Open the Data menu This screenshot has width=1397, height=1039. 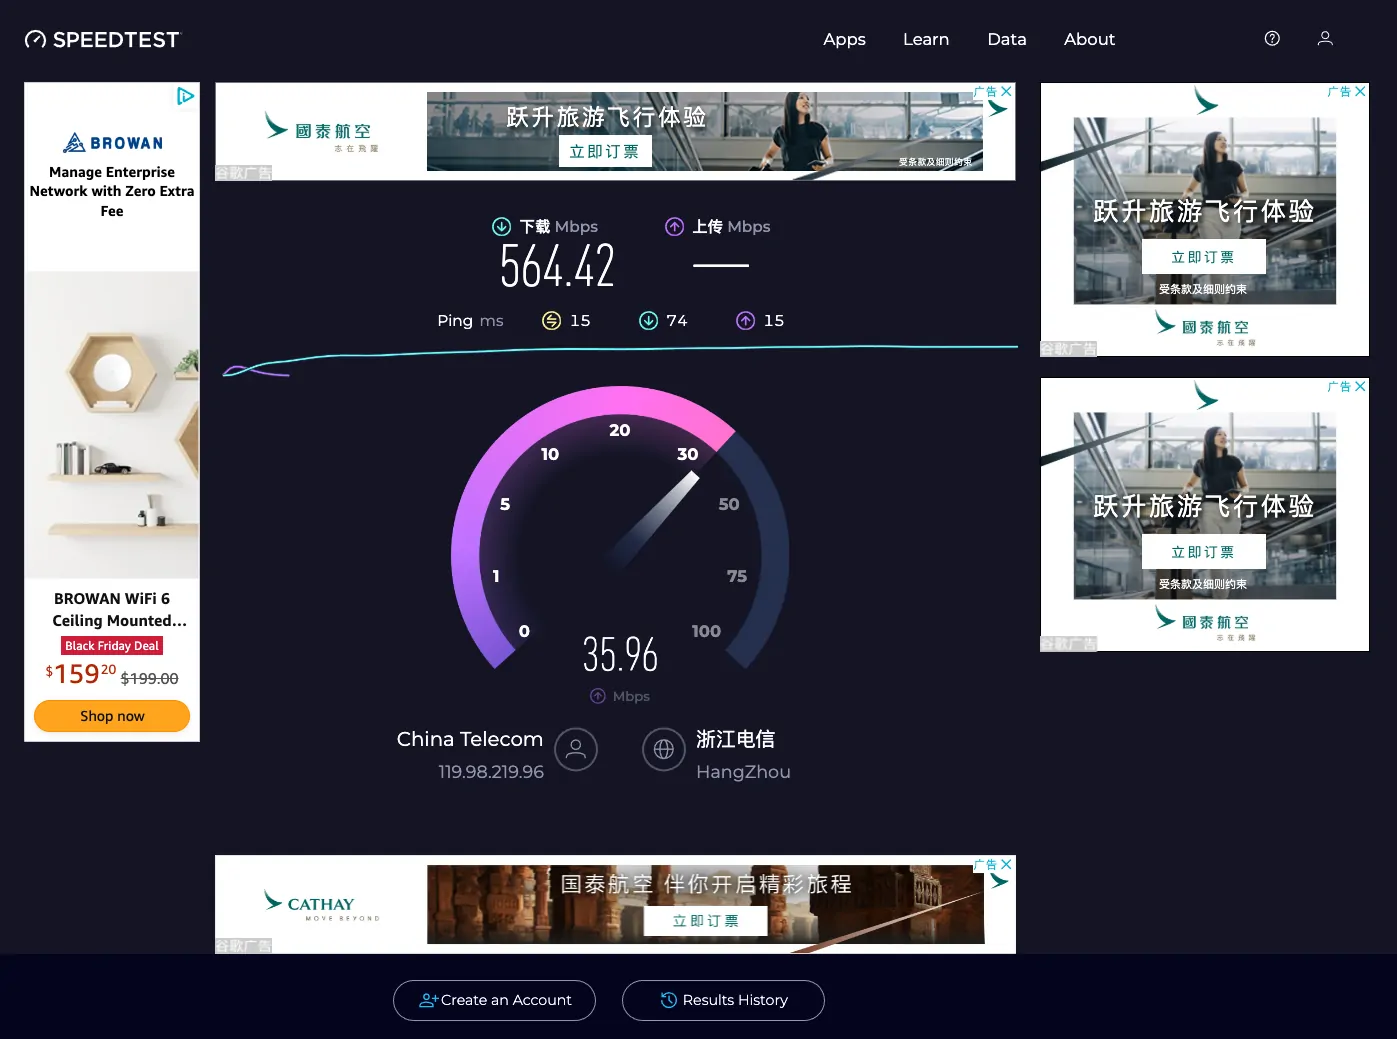(1007, 39)
